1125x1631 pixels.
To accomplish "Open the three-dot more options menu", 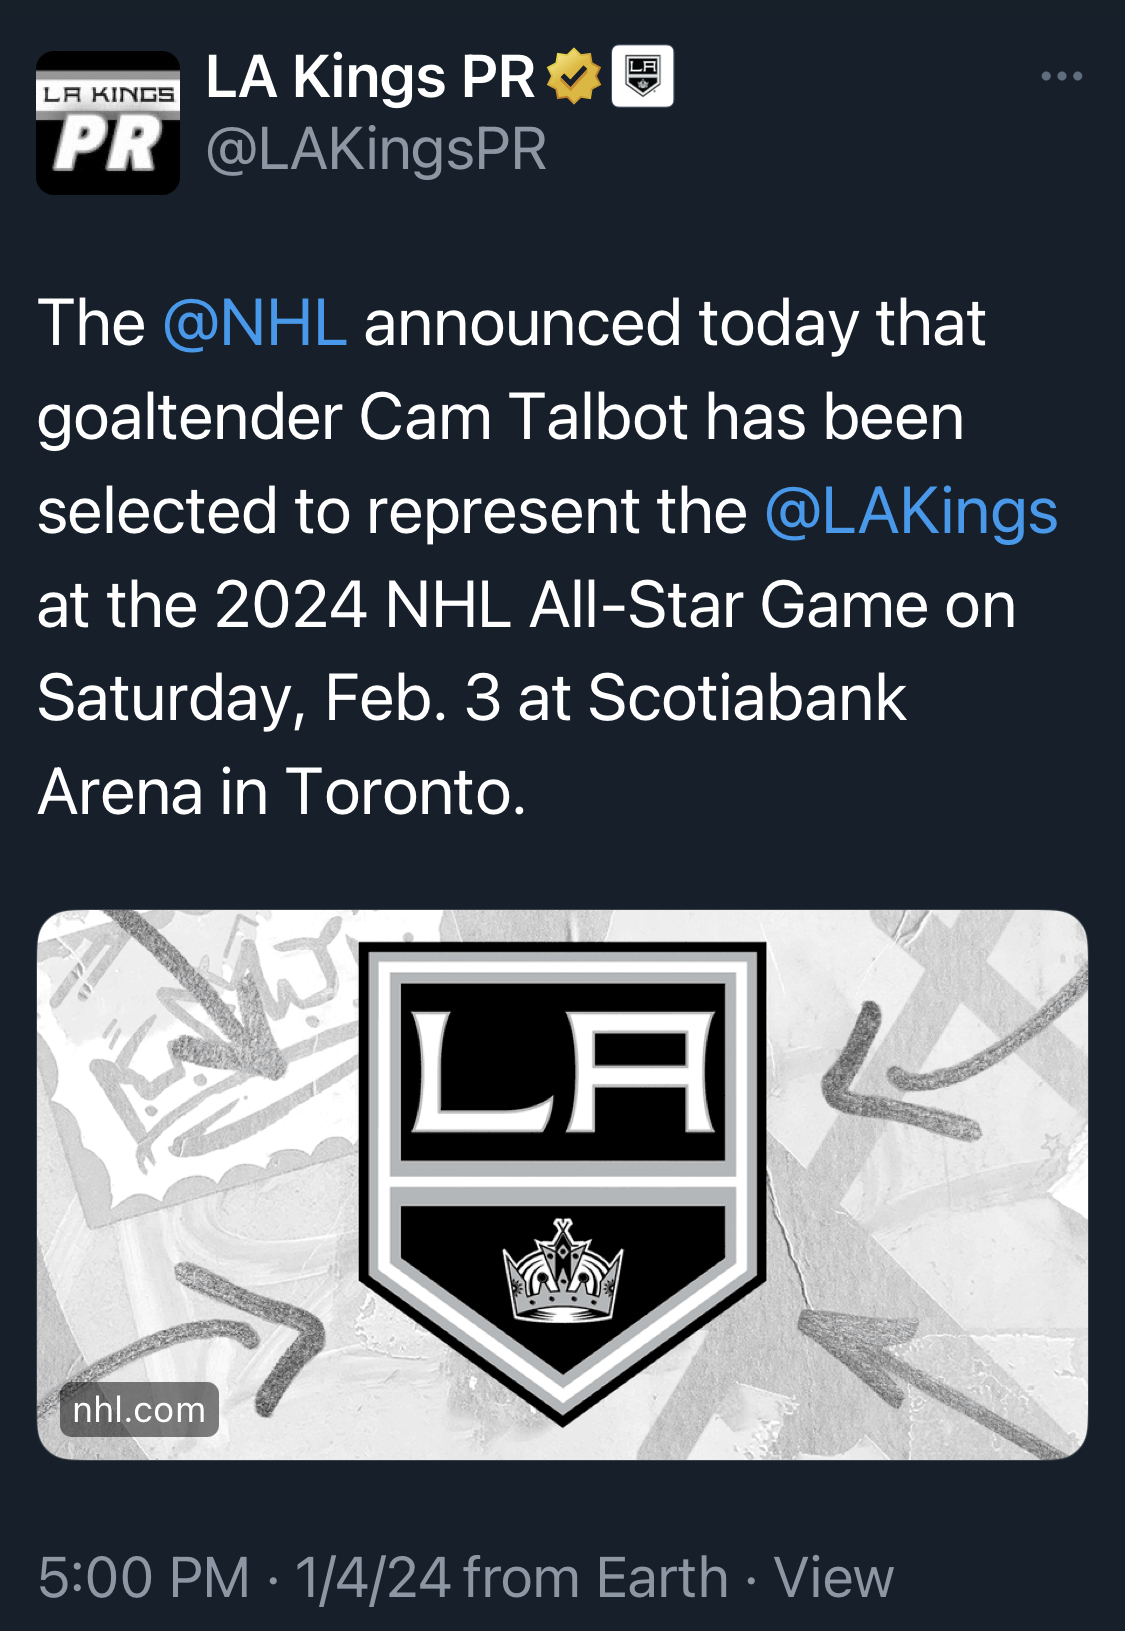I will pyautogui.click(x=1061, y=76).
